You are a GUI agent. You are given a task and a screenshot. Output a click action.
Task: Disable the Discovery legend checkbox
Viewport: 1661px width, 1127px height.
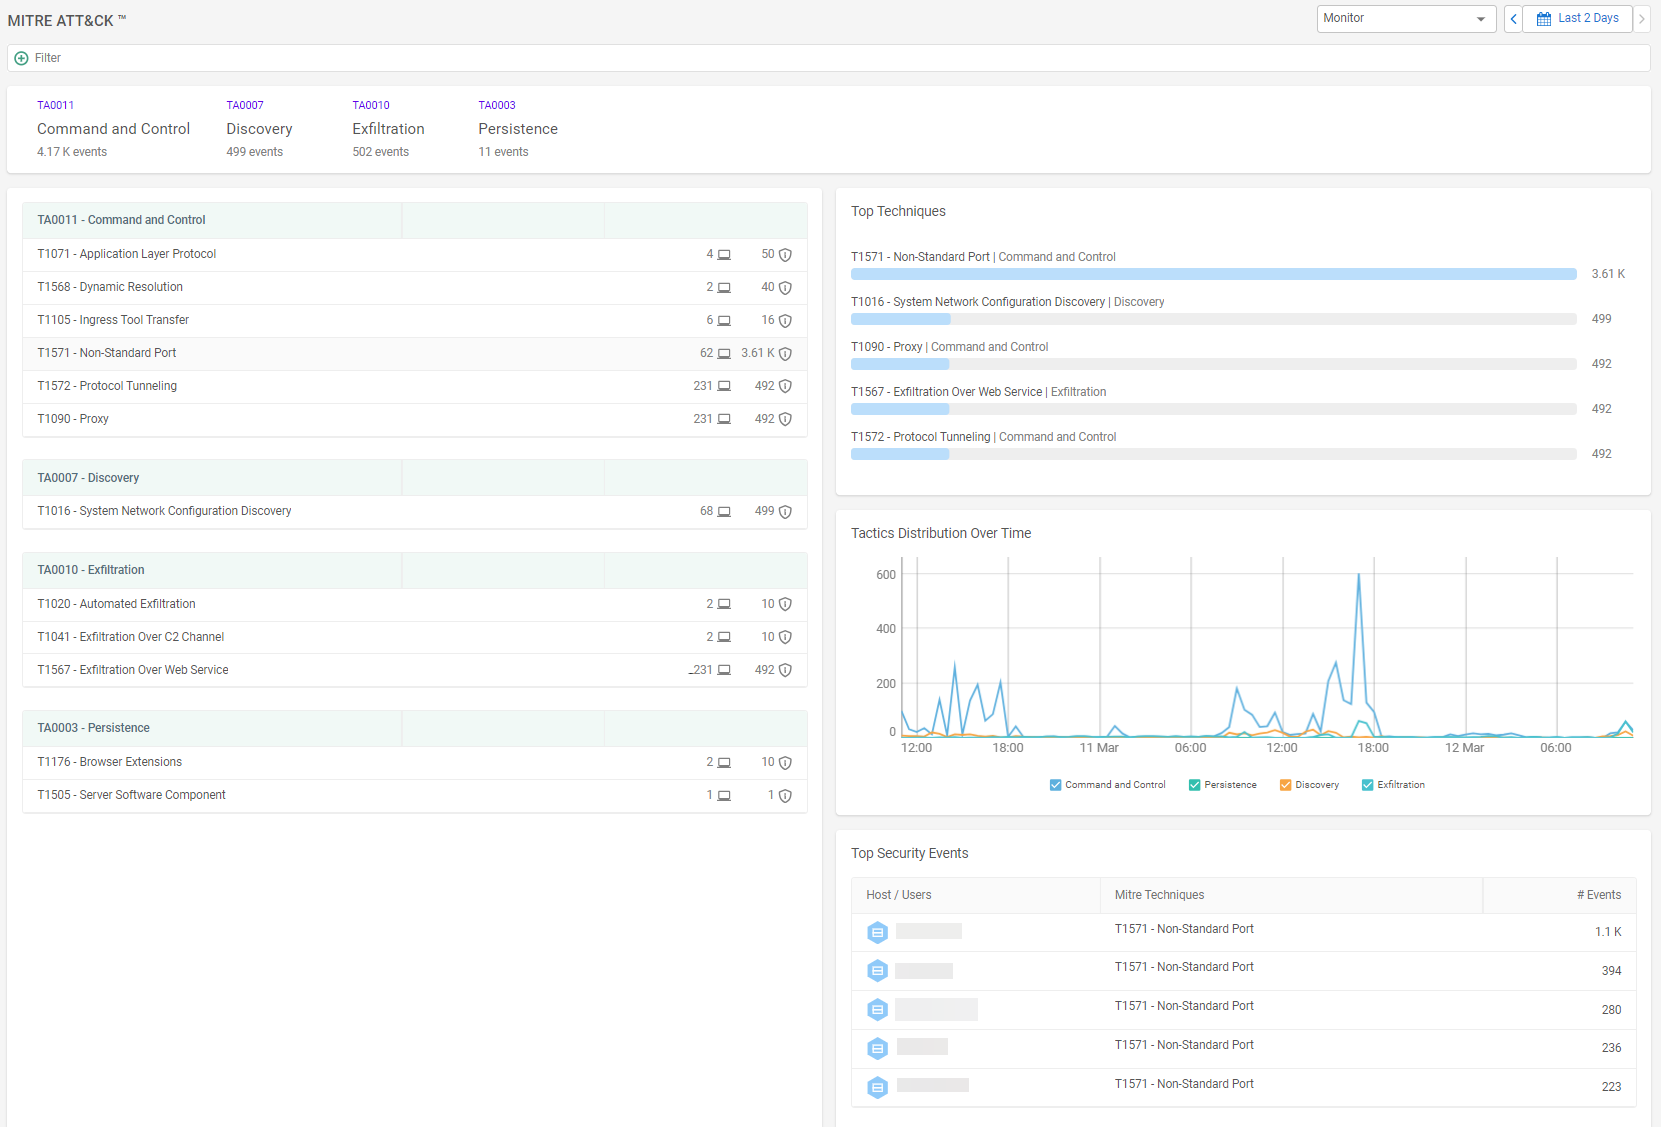[x=1285, y=784]
